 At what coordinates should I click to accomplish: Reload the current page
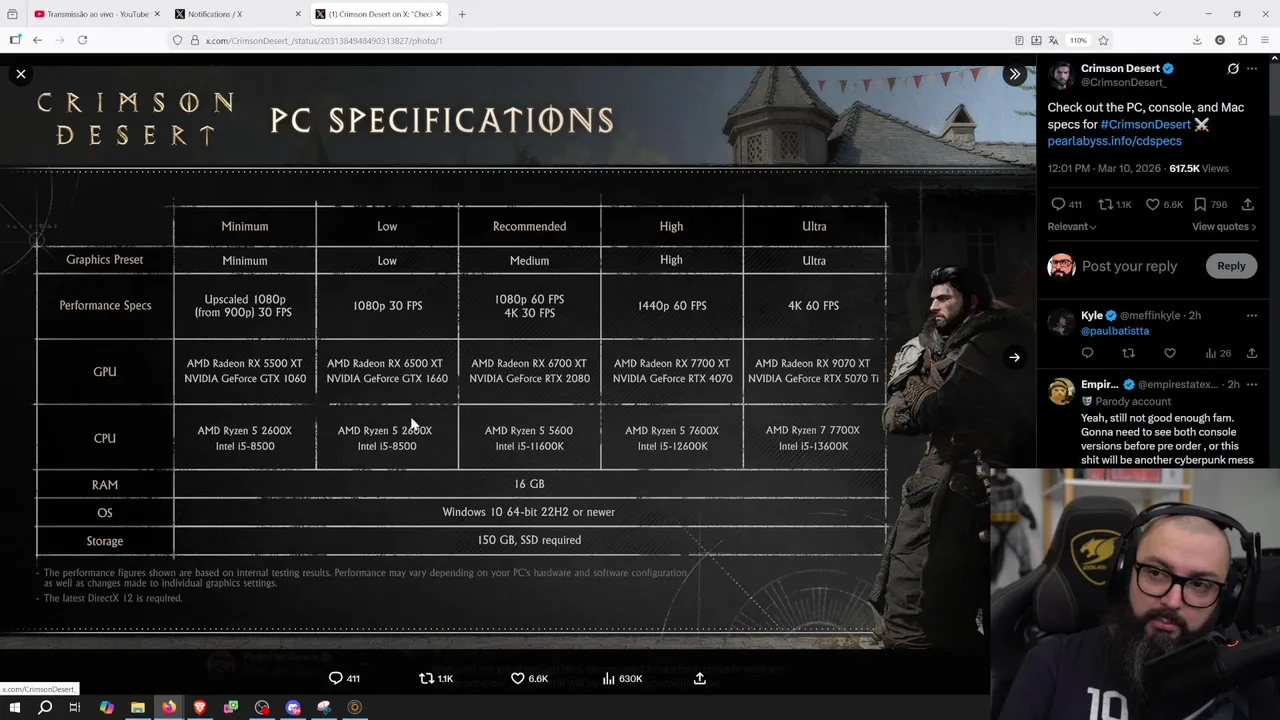82,40
